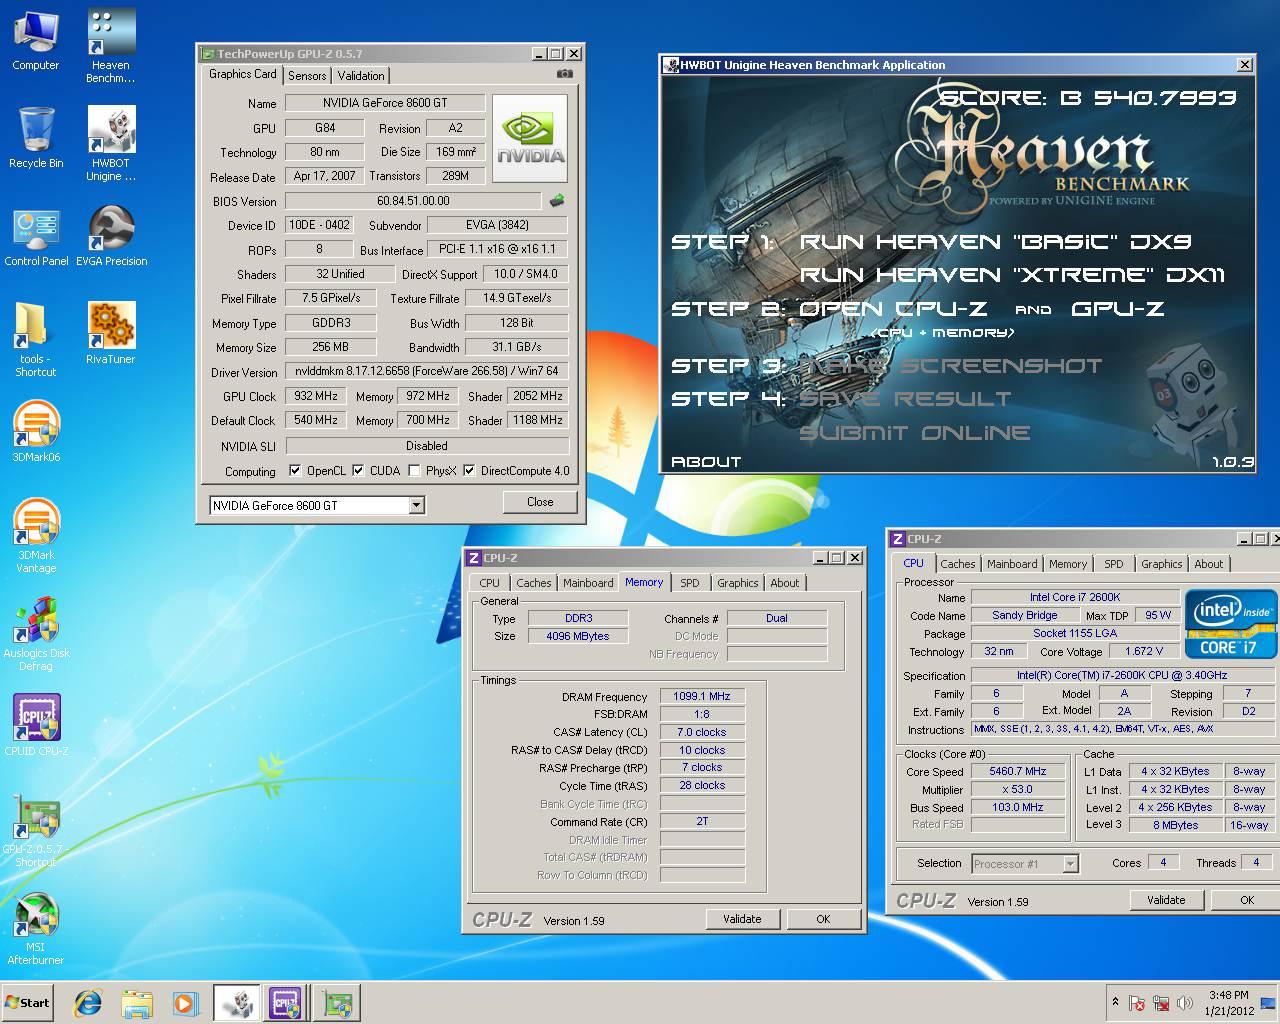Launch EVGA Precision shortcut

(x=111, y=237)
